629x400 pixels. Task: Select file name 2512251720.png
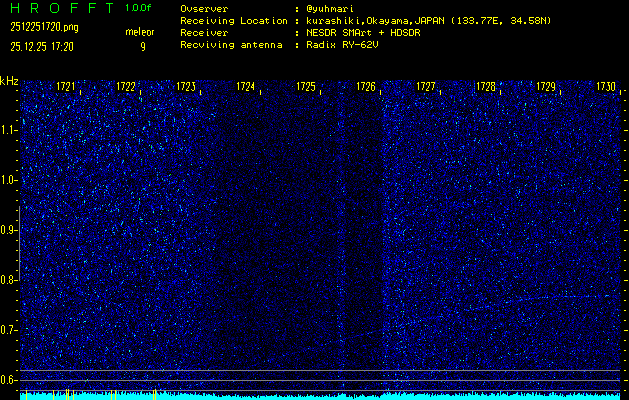point(45,27)
